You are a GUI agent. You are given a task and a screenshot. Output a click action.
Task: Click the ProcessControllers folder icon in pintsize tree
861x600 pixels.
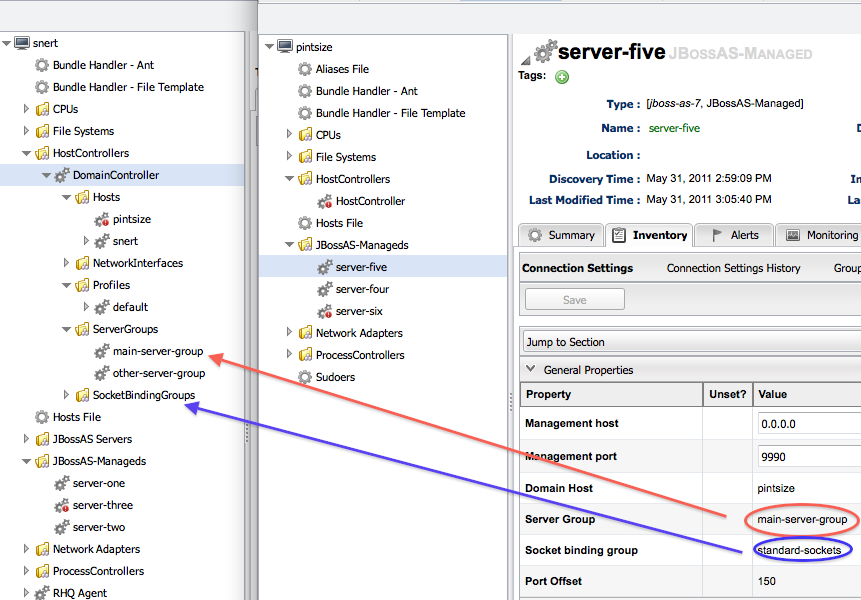pos(305,355)
